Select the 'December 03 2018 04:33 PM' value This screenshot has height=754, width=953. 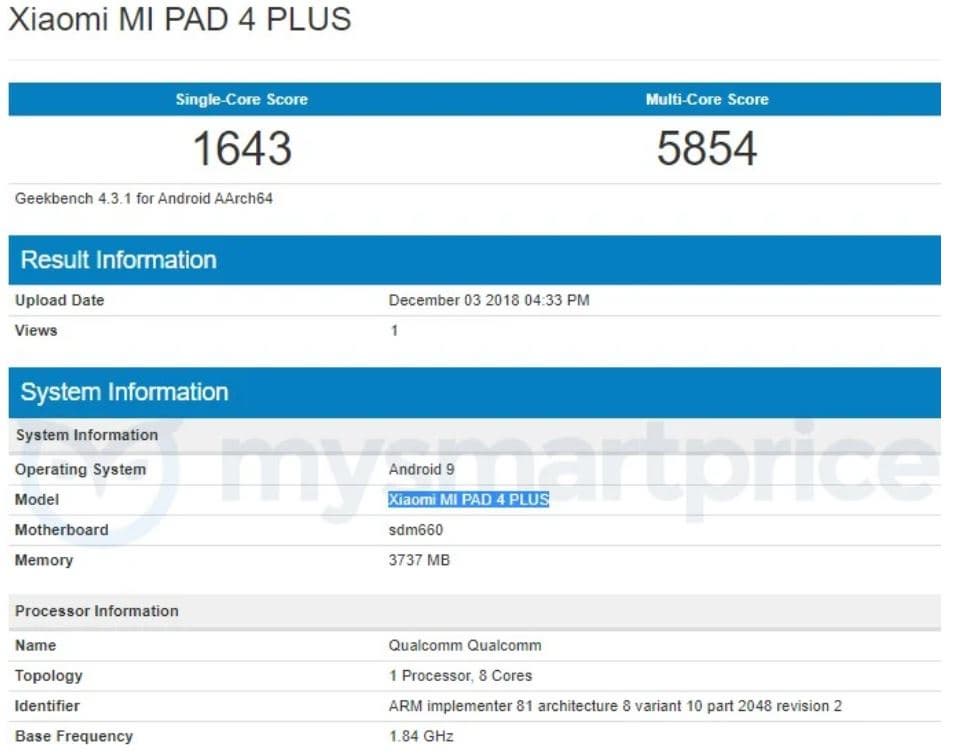click(489, 300)
